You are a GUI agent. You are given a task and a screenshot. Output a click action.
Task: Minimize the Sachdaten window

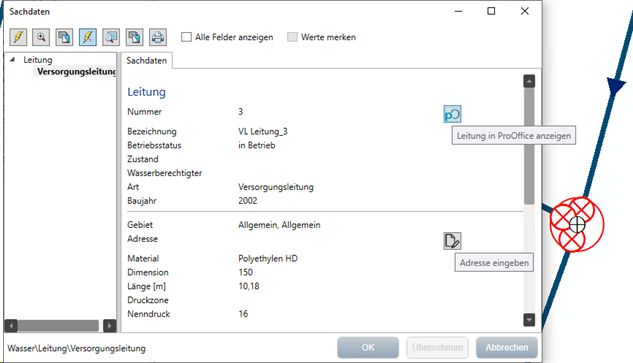(458, 11)
